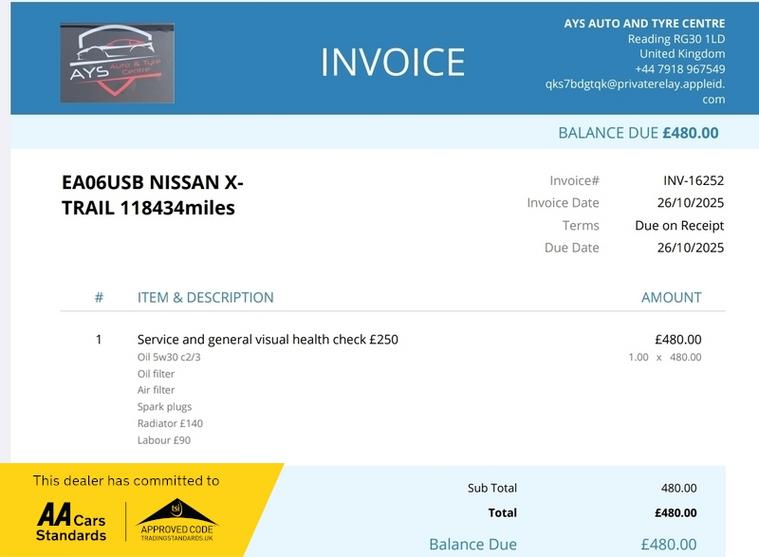759x557 pixels.
Task: Select the EA06USB NISSAN X-TRAIL vehicle title
Action: [152, 195]
